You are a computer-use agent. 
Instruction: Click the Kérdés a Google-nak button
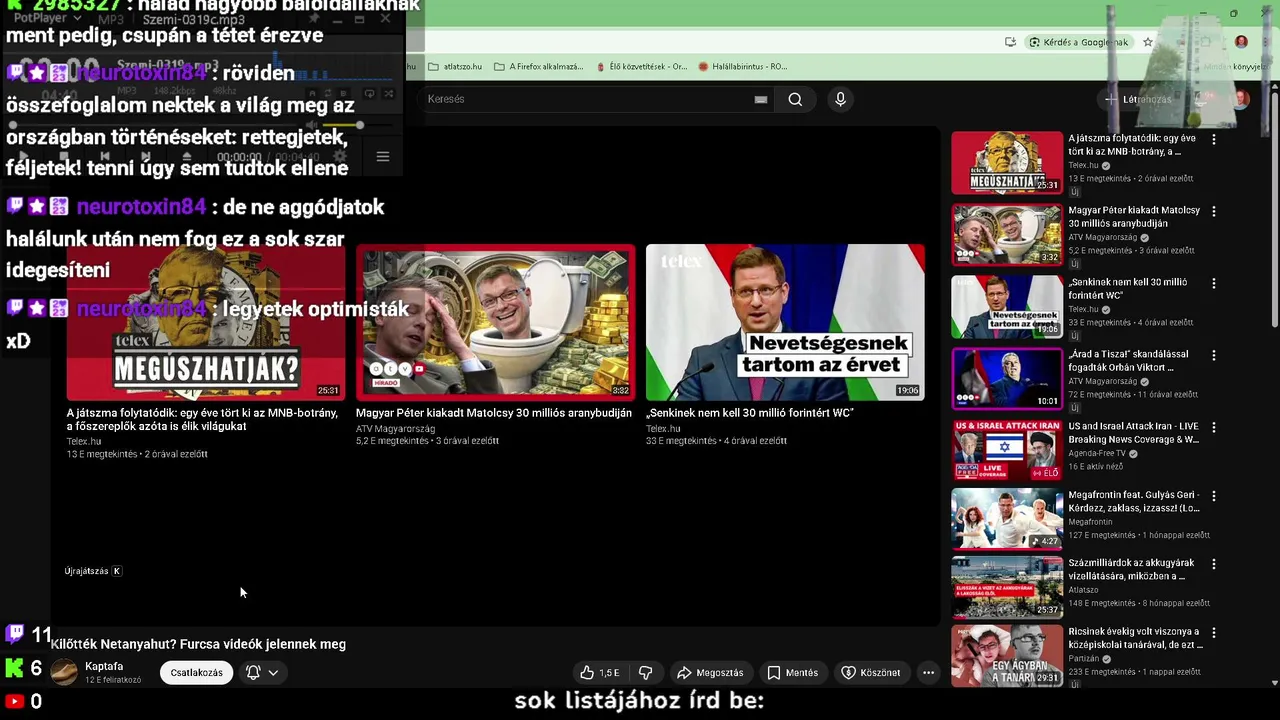tap(1077, 42)
